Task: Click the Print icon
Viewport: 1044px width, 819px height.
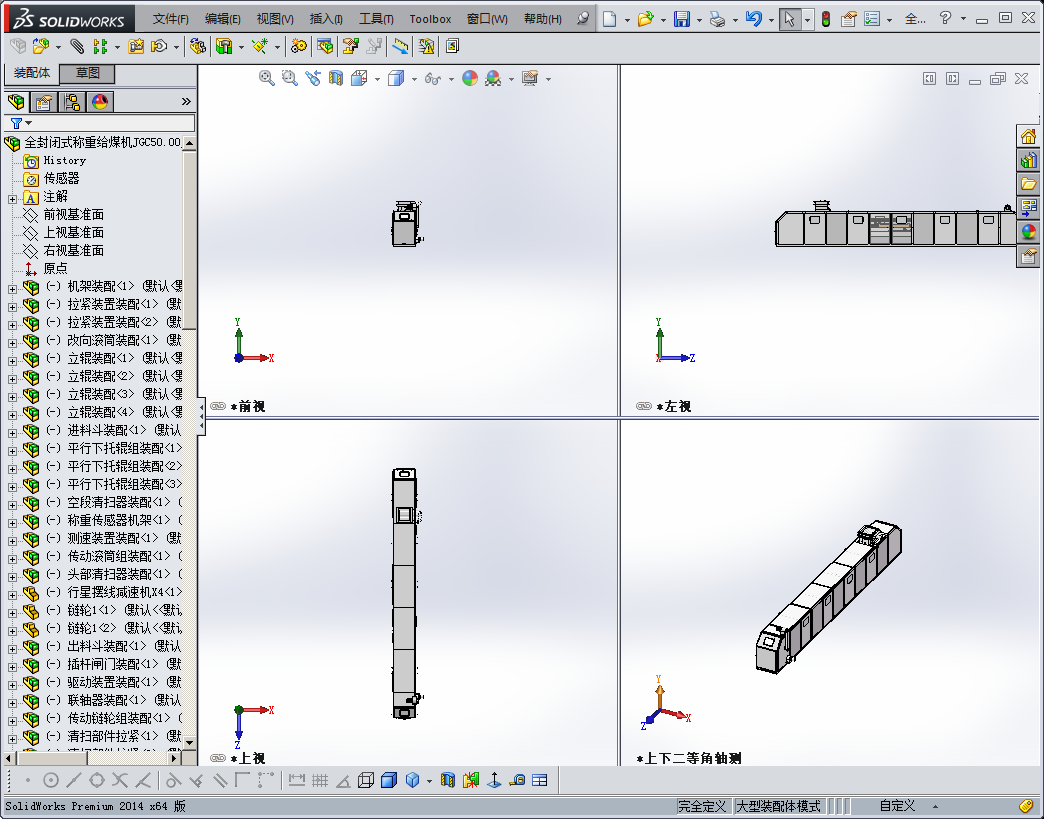Action: click(x=717, y=19)
